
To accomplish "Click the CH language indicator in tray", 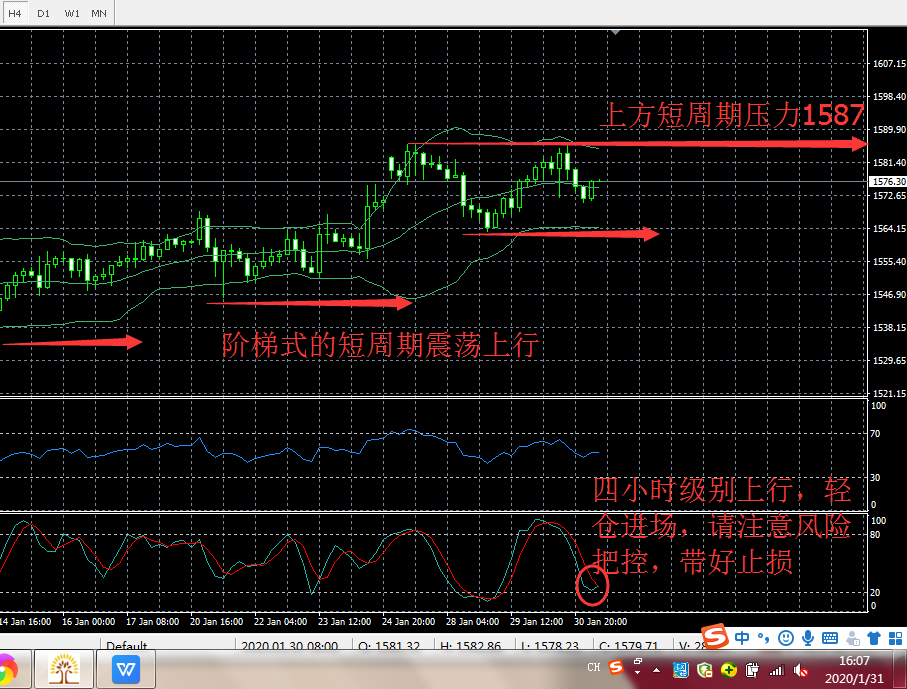I will (593, 668).
